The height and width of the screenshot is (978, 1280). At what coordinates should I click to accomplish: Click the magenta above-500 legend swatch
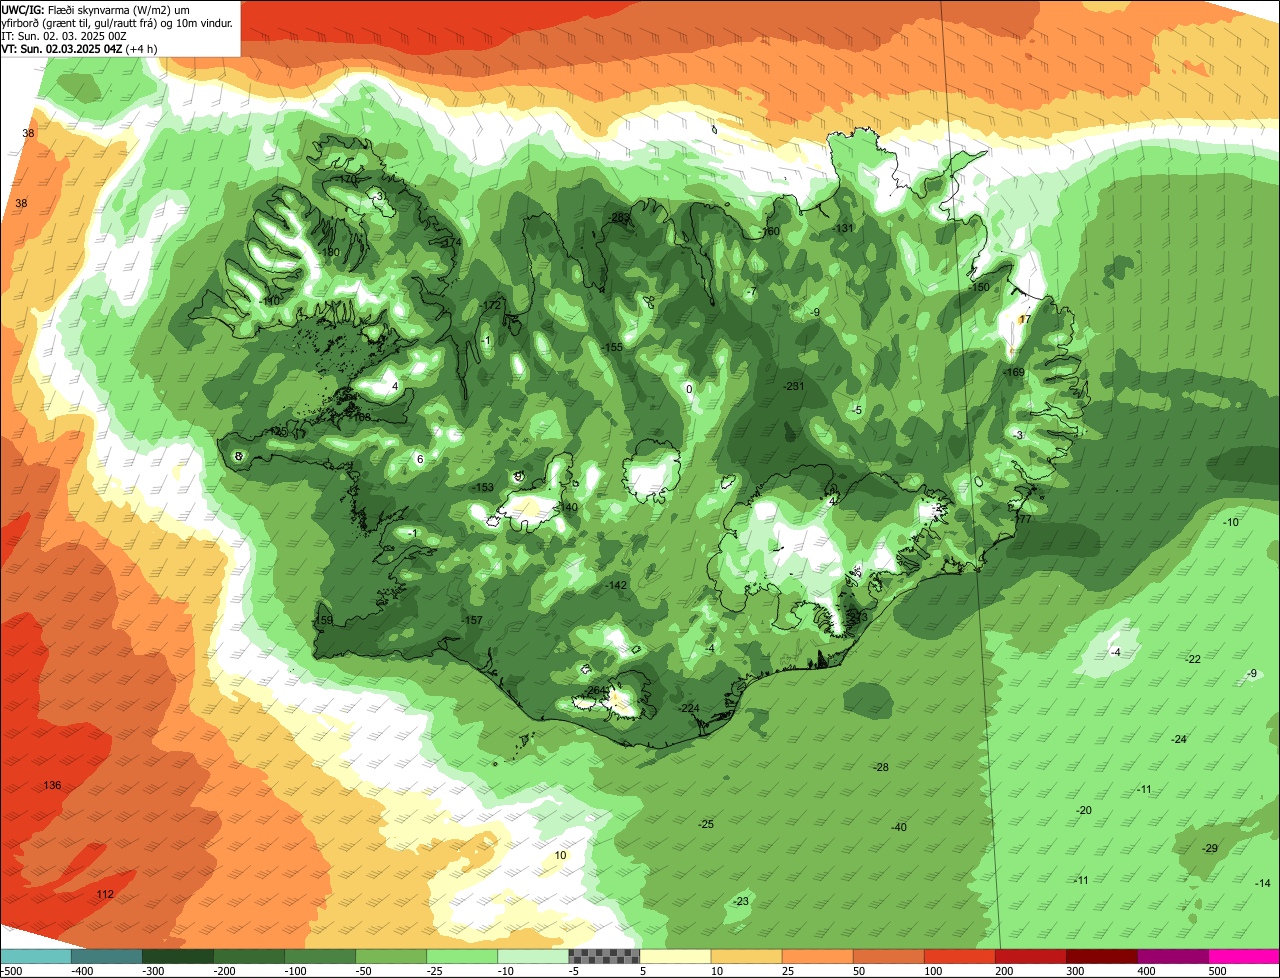(x=1244, y=956)
